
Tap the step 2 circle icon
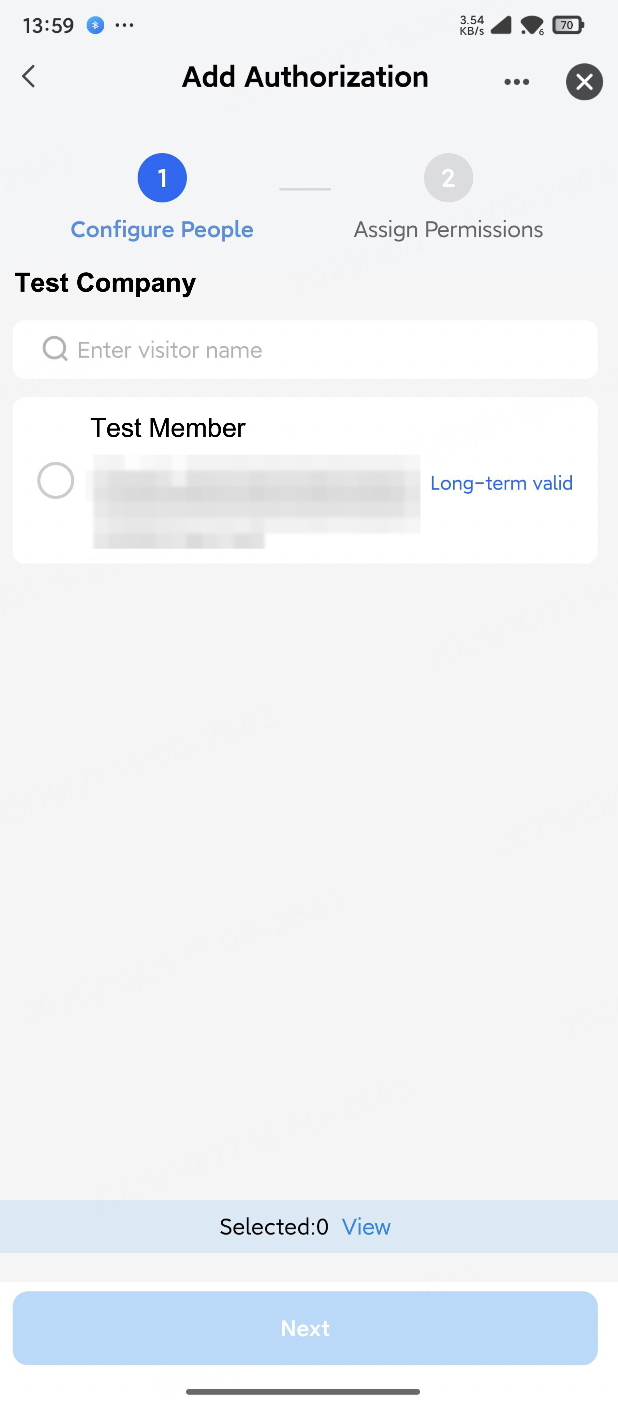448,179
